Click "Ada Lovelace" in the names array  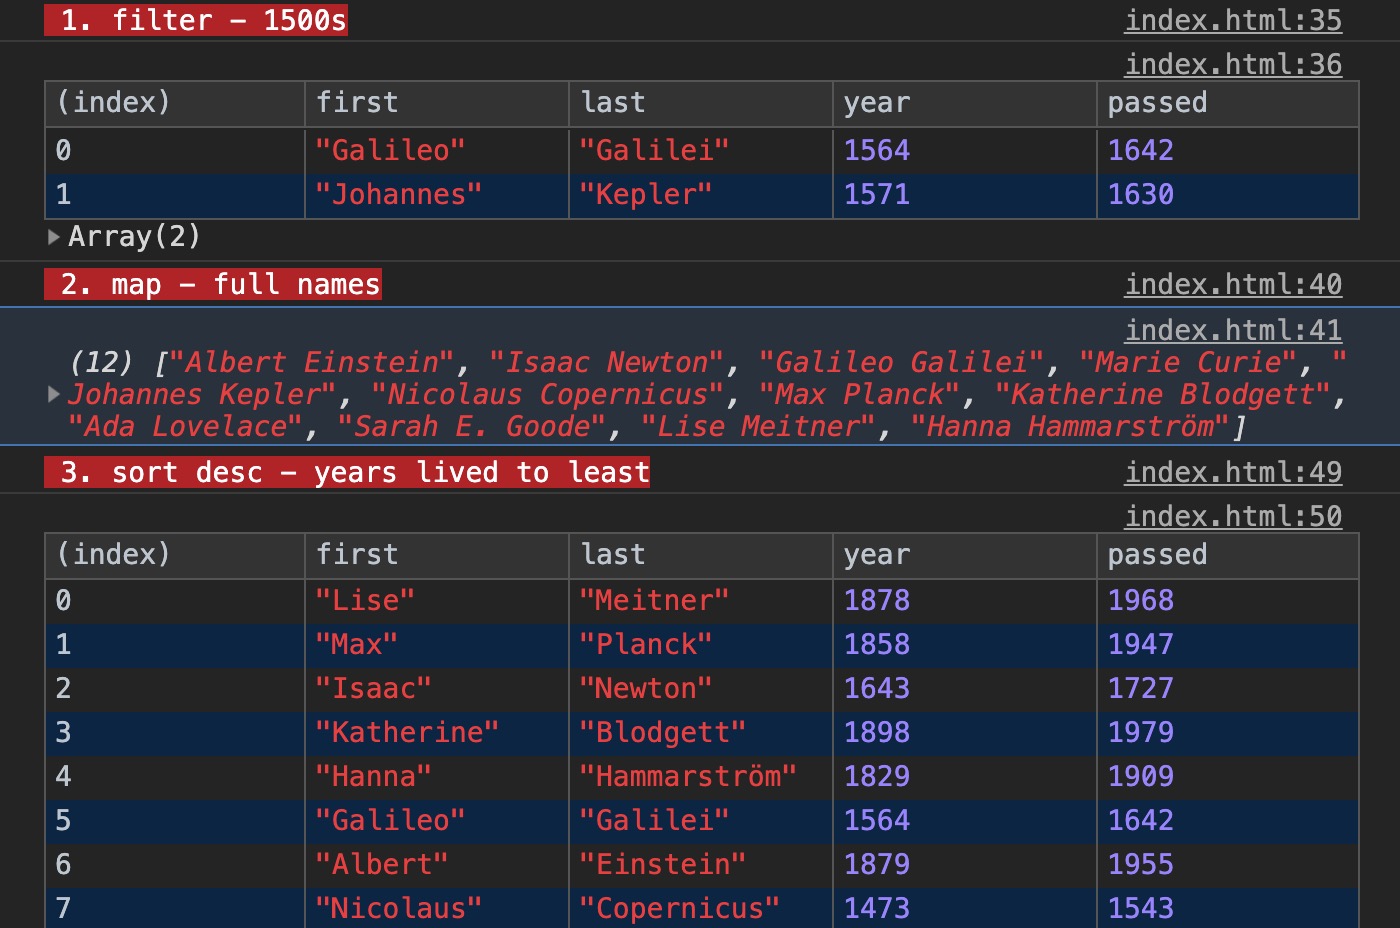[185, 426]
